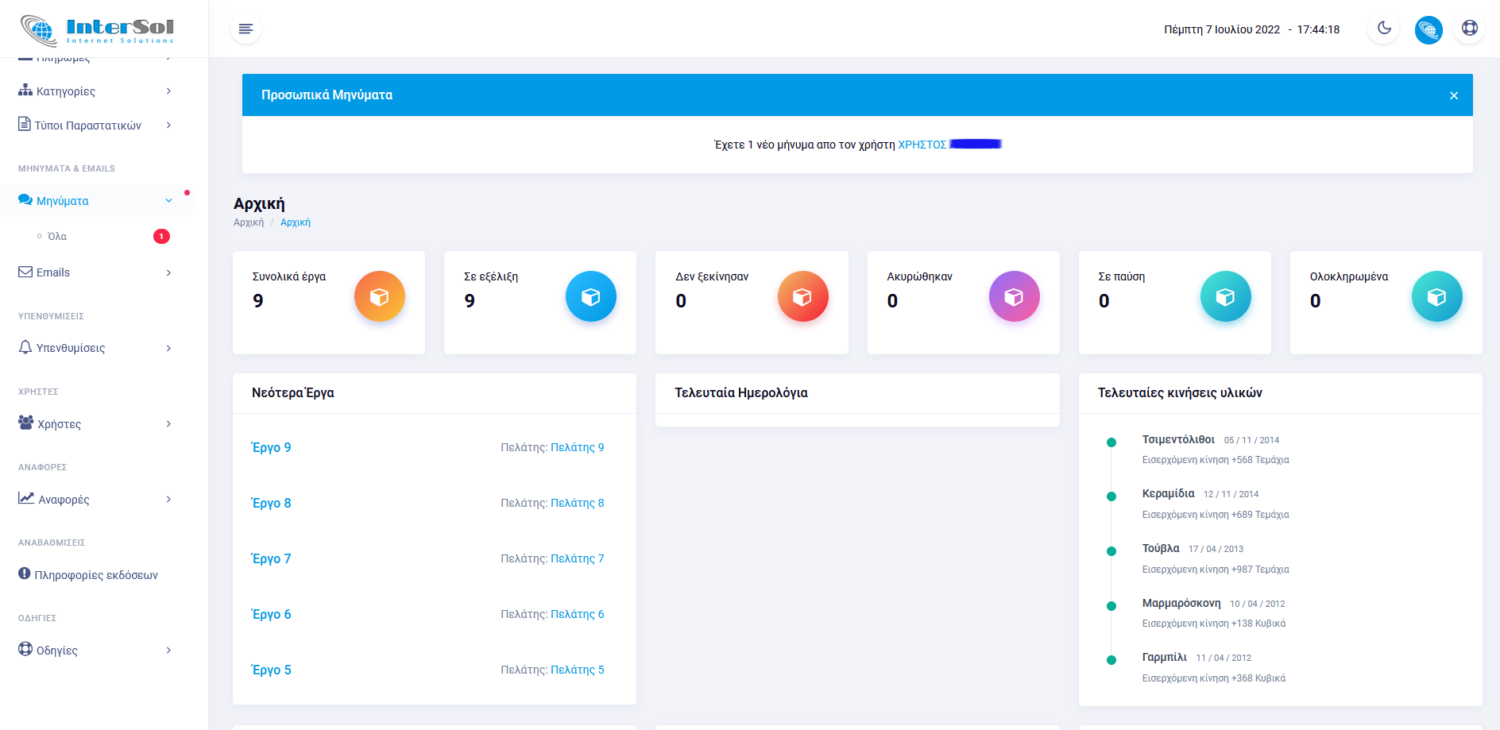Click the teal Ολοκληρωμένα cube icon
This screenshot has width=1500, height=730.
click(1437, 297)
